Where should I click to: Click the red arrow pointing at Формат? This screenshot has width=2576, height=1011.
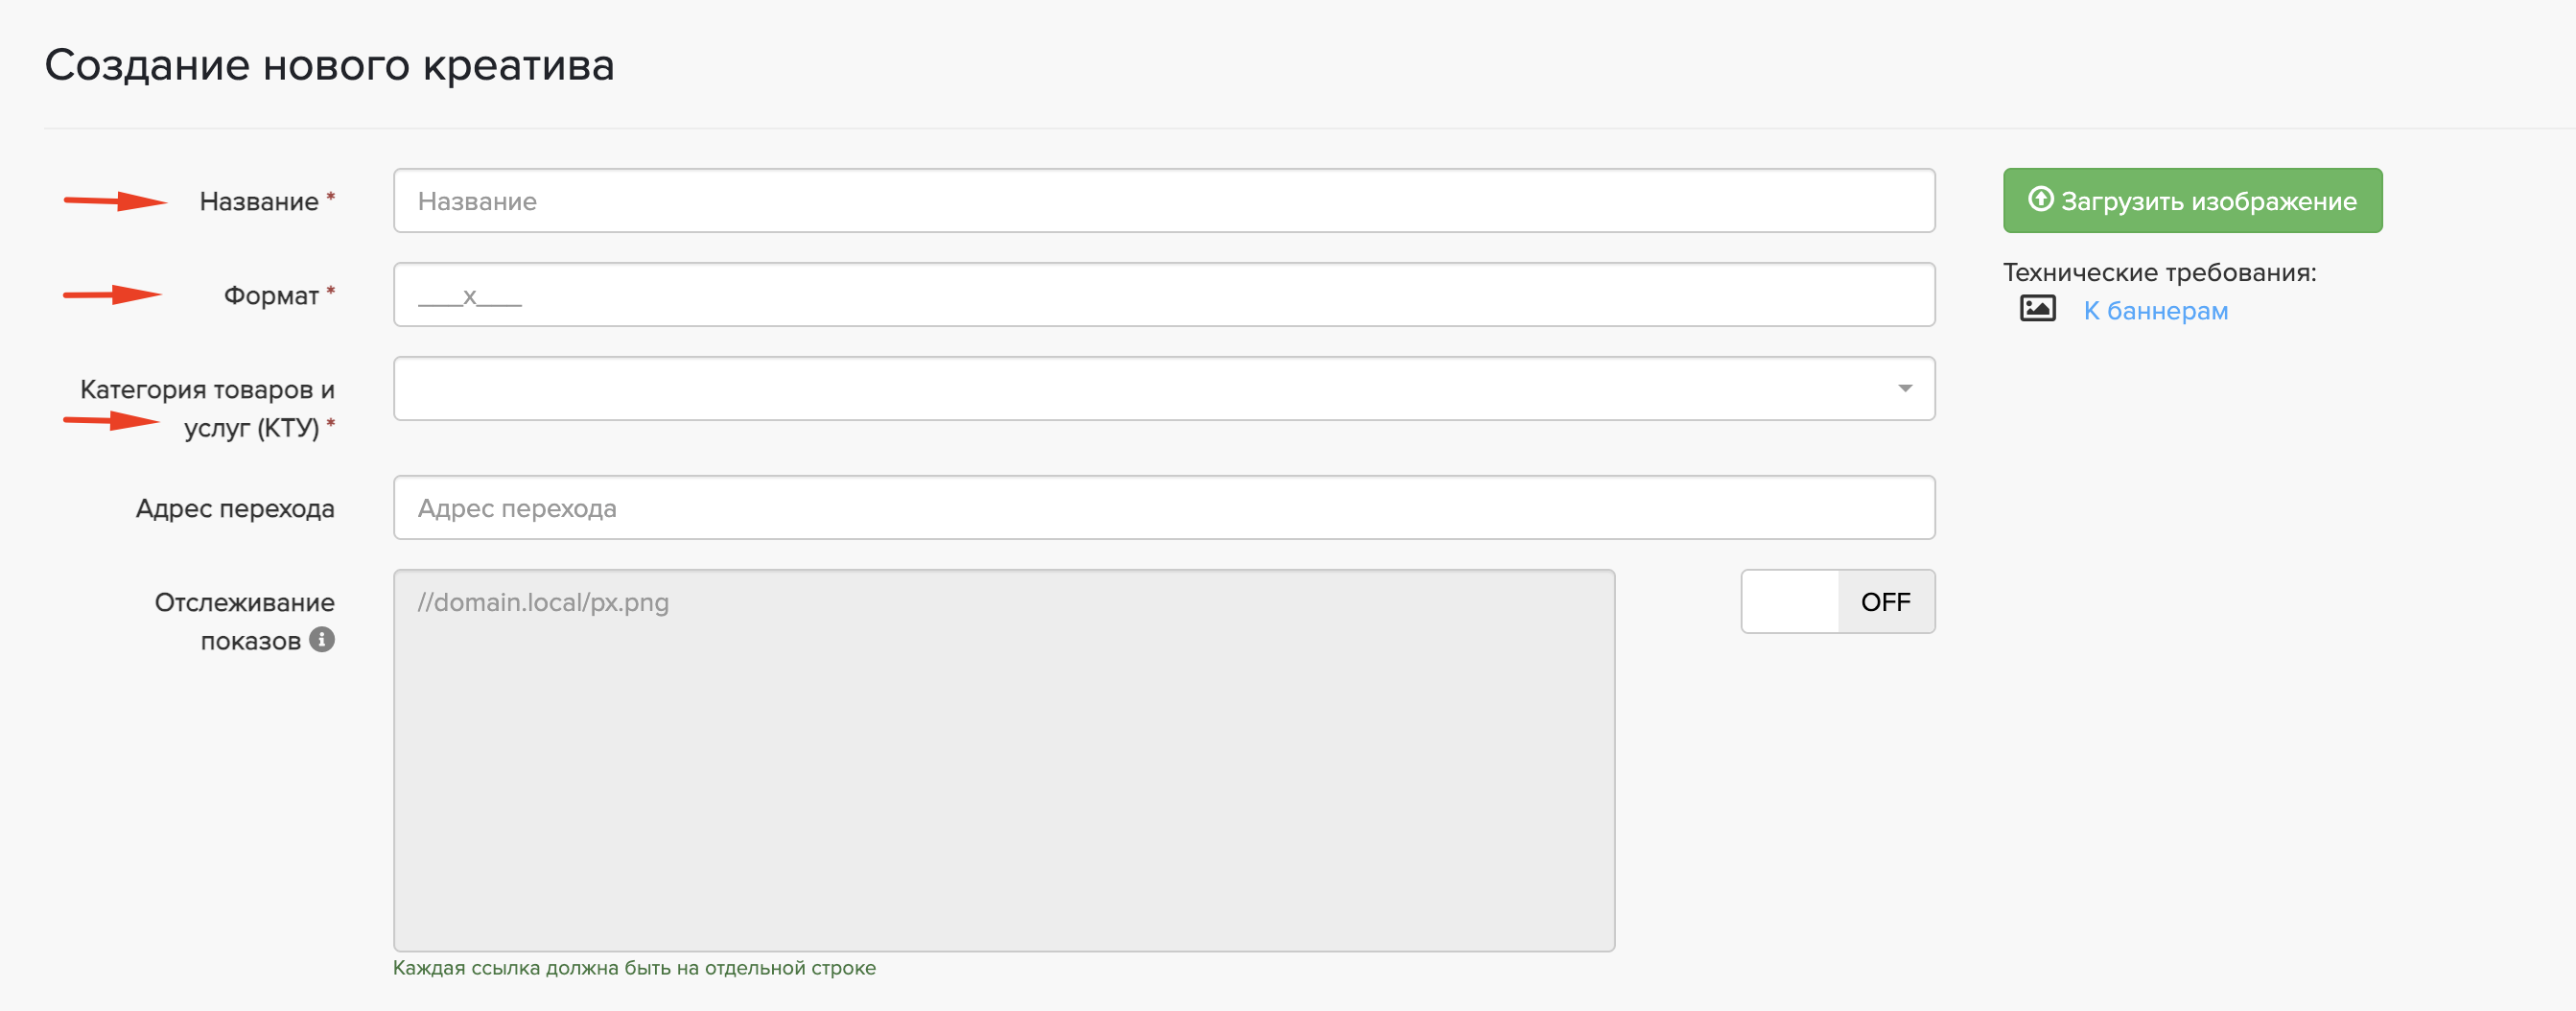tap(112, 294)
